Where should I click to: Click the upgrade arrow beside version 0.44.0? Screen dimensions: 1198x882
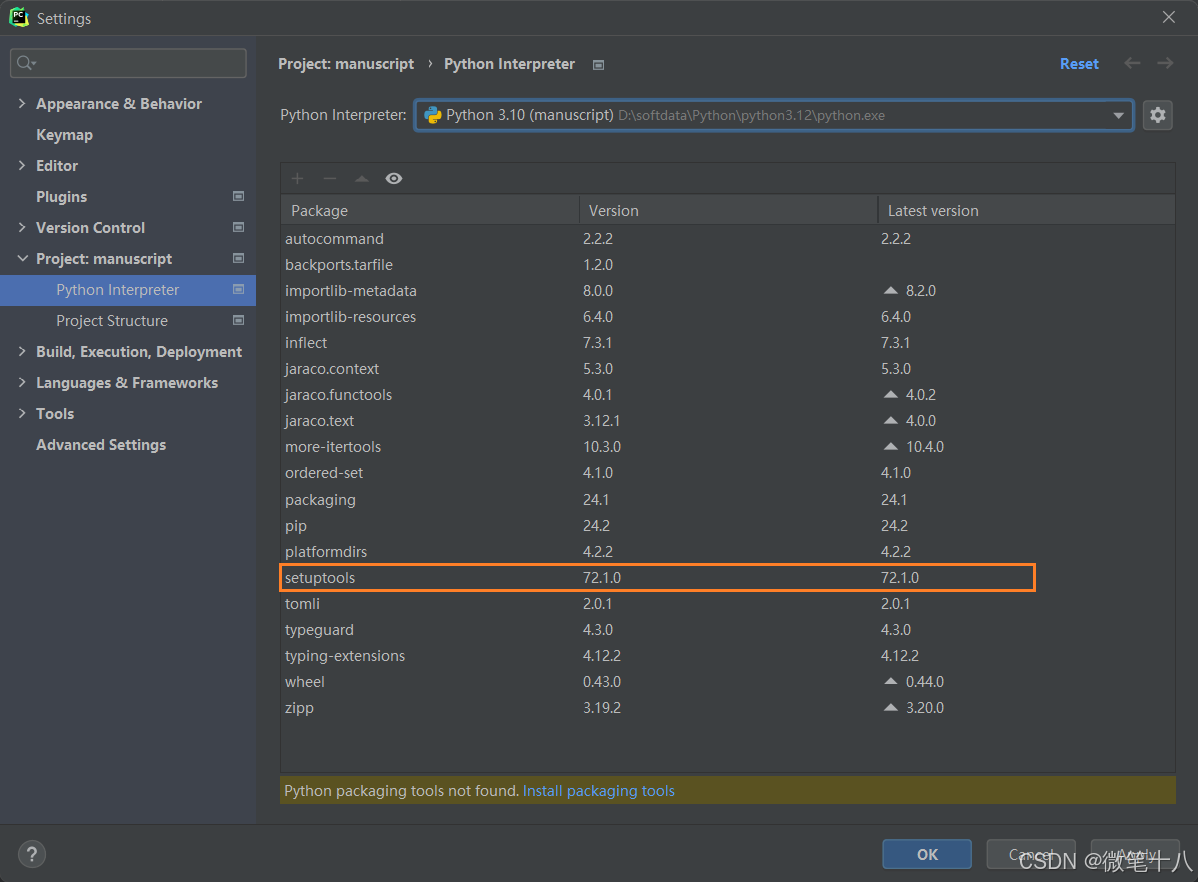coord(890,681)
